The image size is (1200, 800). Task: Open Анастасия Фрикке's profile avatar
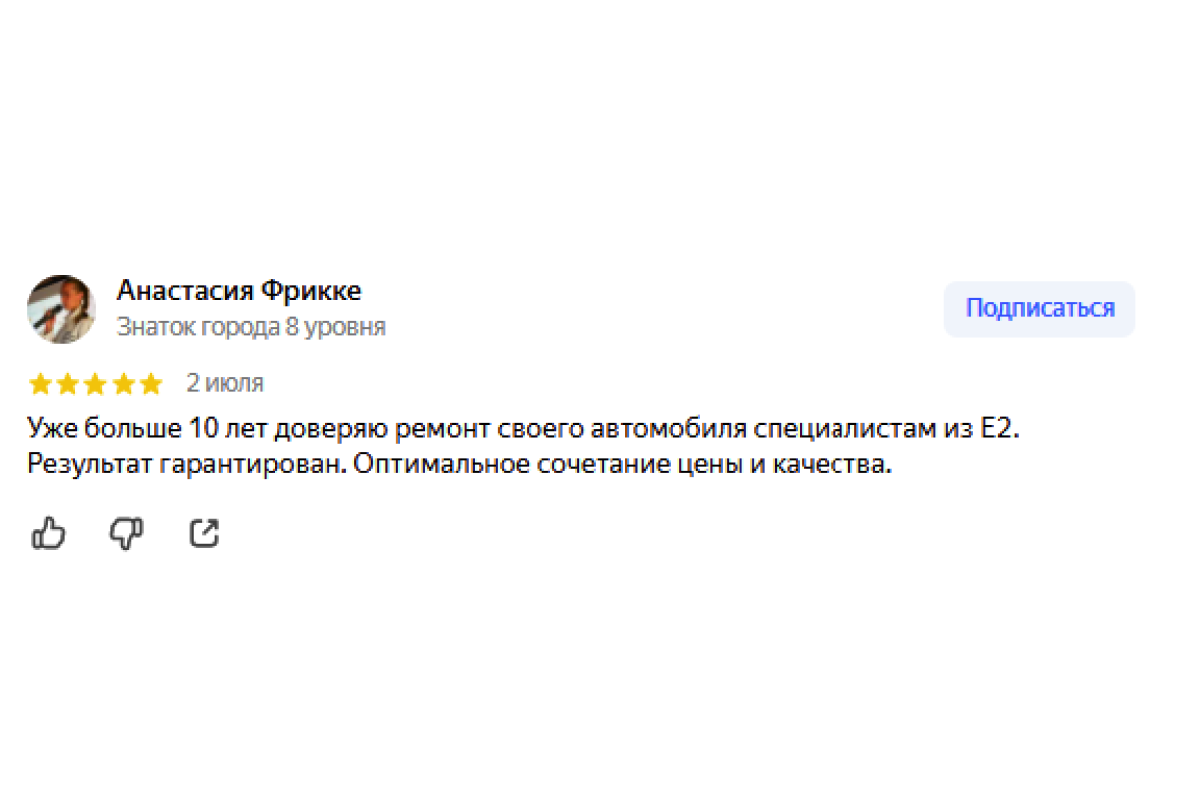point(61,309)
